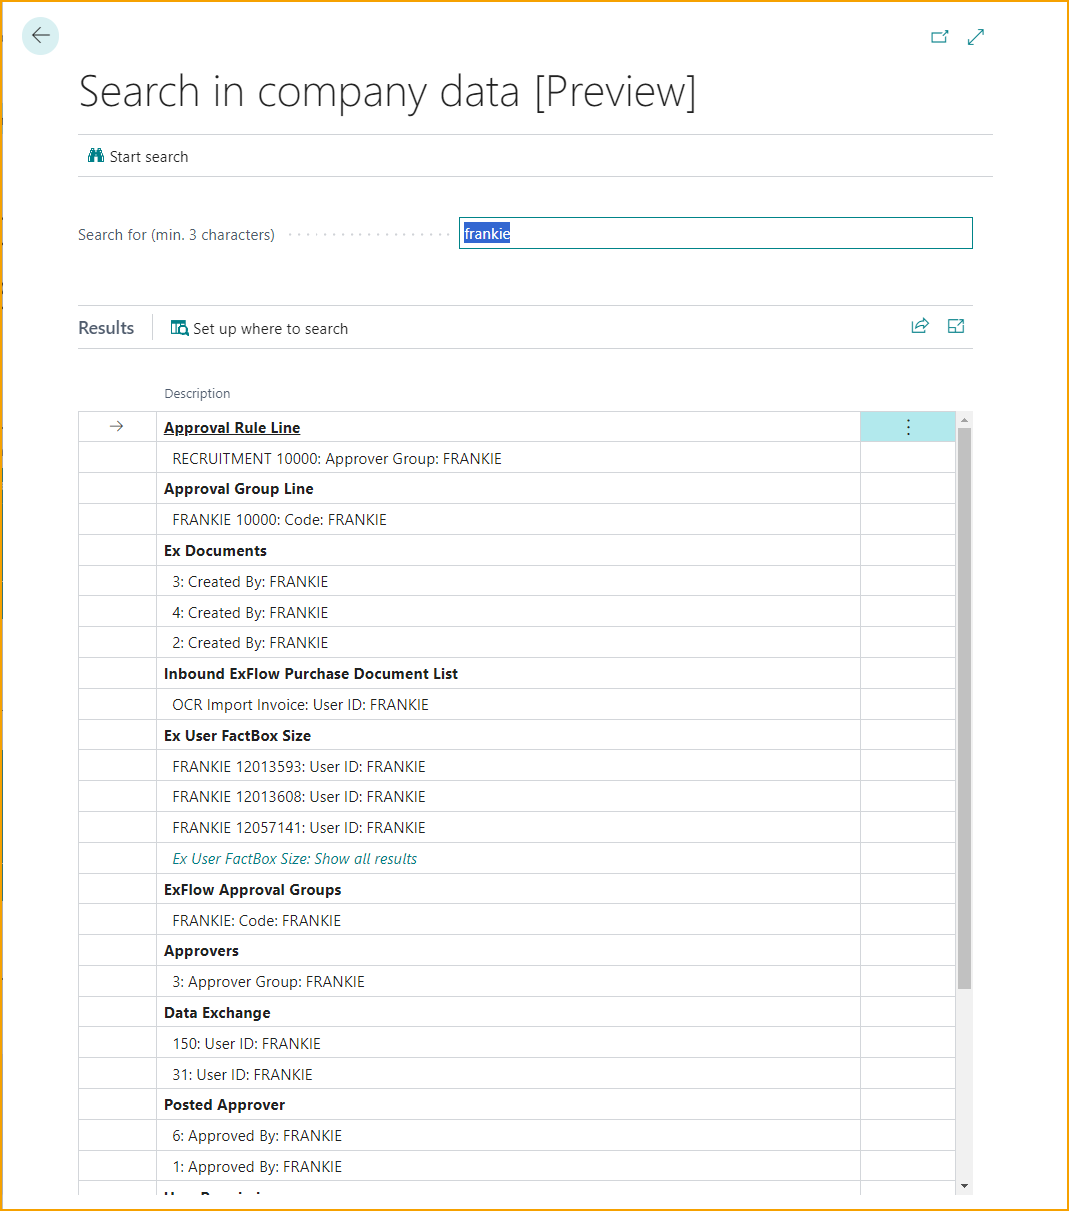Select the RECRUITMENT 10000 Approver Group result
The height and width of the screenshot is (1211, 1069).
pos(337,459)
